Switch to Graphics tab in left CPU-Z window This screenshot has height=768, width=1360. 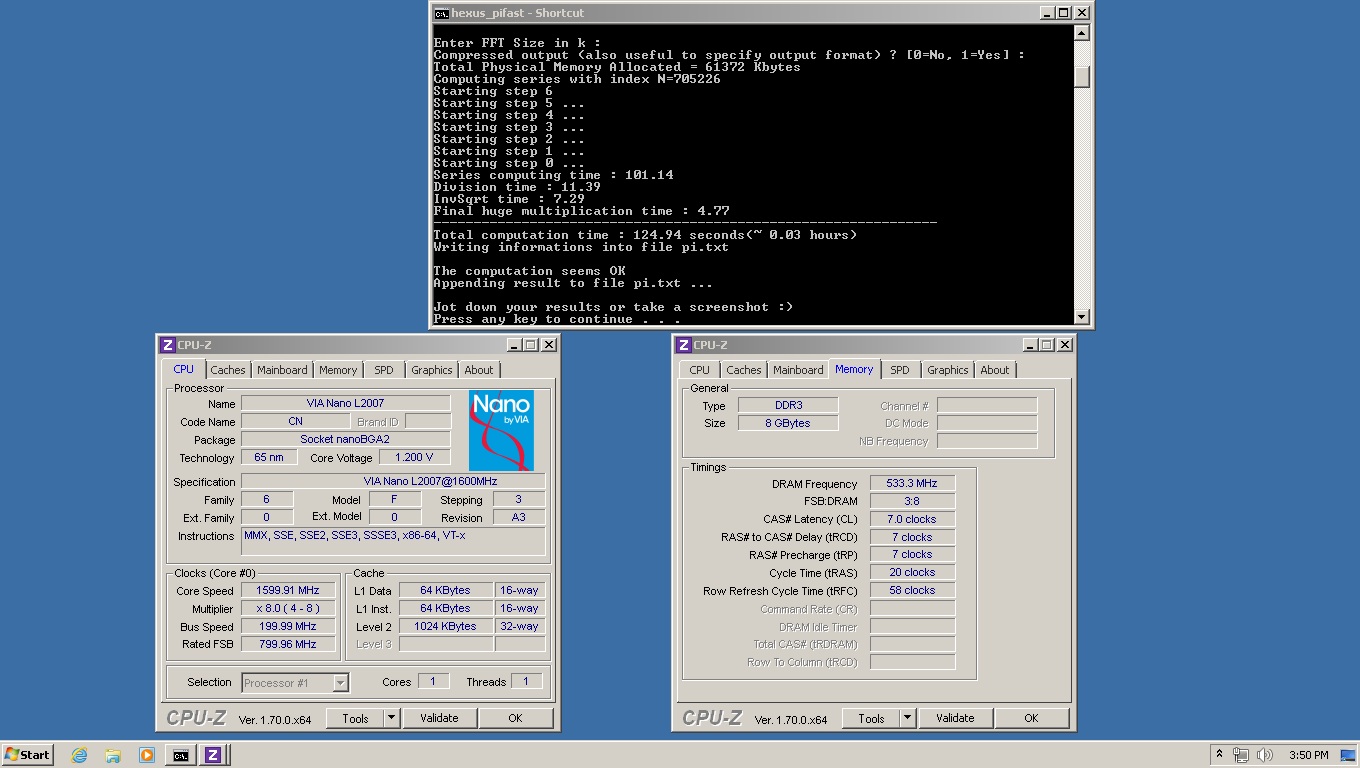[x=432, y=370]
